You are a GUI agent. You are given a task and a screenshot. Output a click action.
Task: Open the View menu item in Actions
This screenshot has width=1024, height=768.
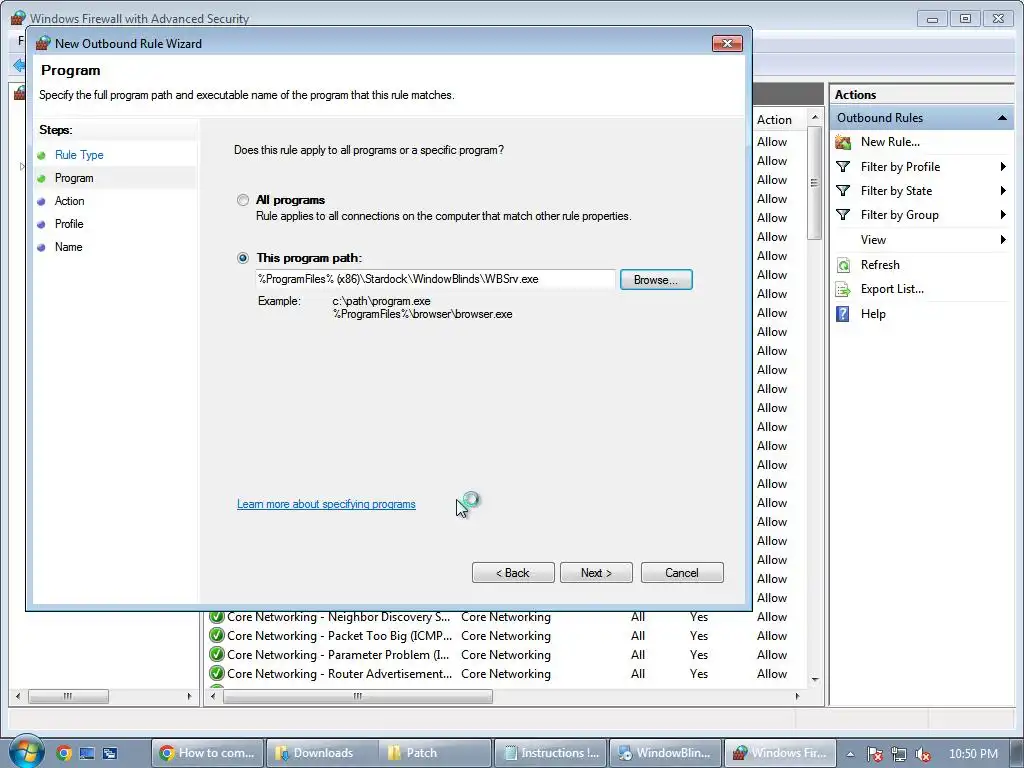873,240
